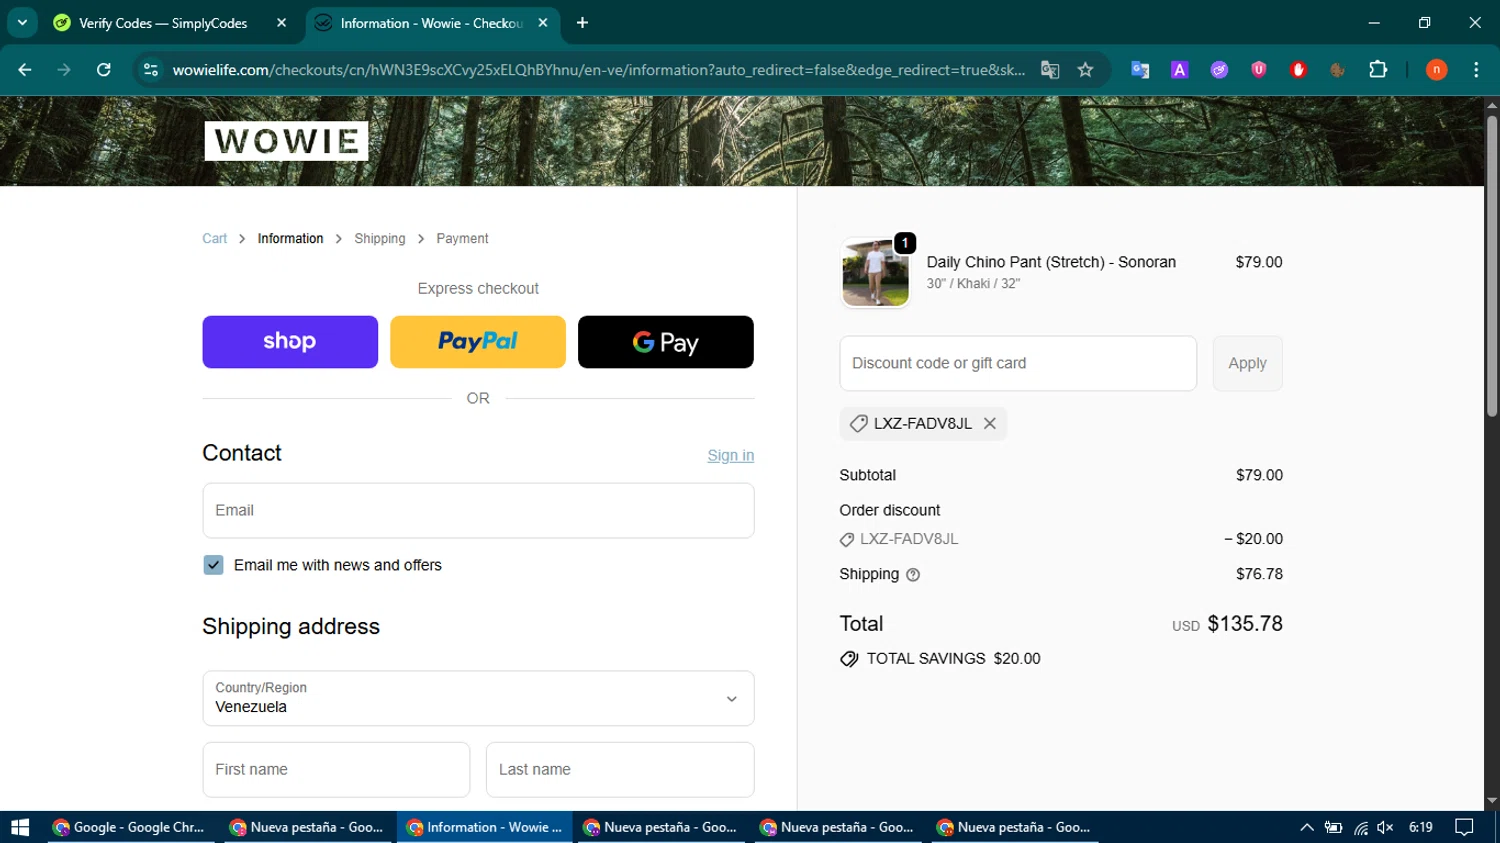Click the translate page icon

(1050, 70)
